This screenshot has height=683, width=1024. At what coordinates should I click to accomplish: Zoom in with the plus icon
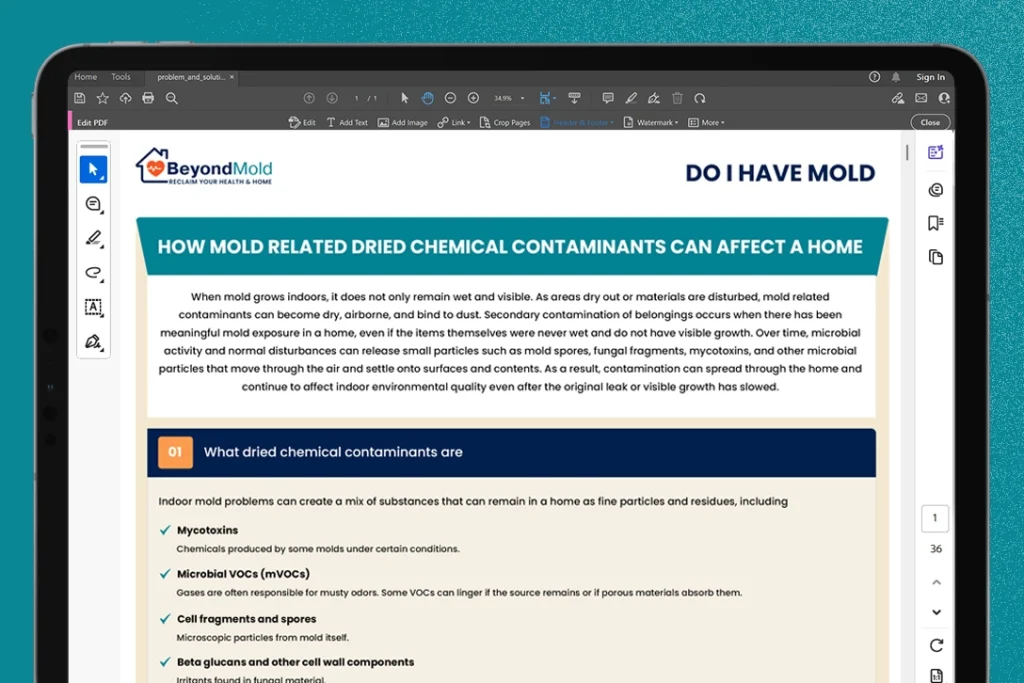tap(473, 99)
